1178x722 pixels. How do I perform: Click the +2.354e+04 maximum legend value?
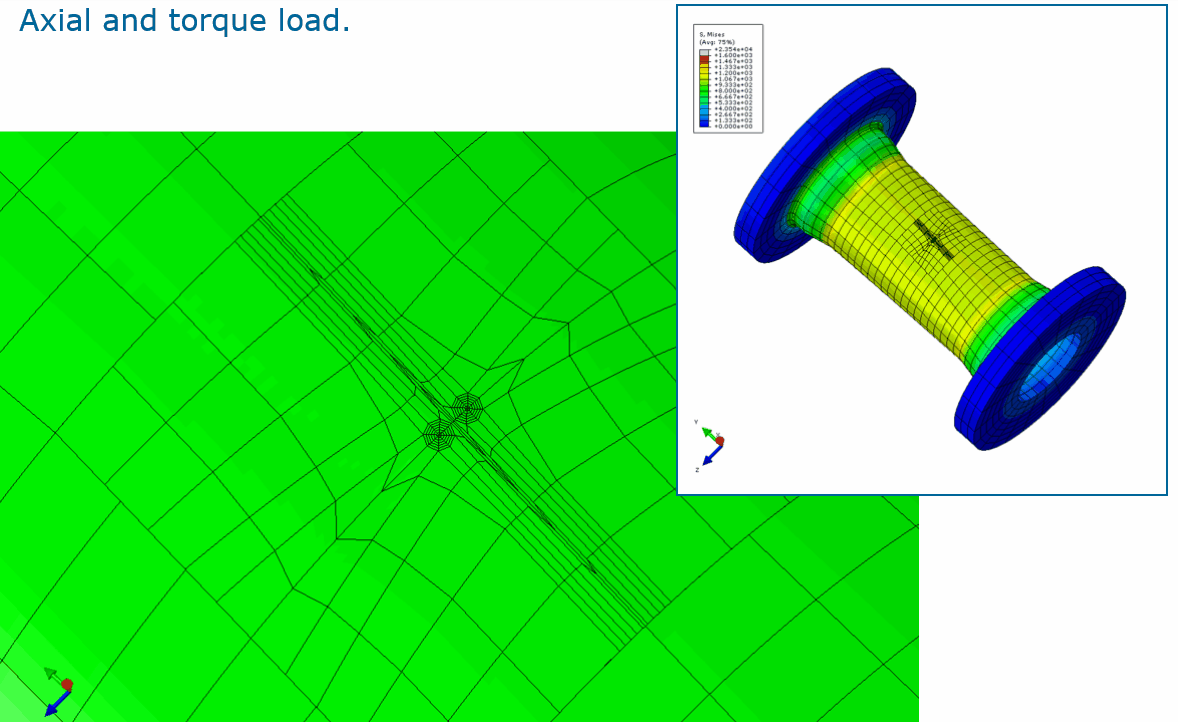pyautogui.click(x=732, y=49)
